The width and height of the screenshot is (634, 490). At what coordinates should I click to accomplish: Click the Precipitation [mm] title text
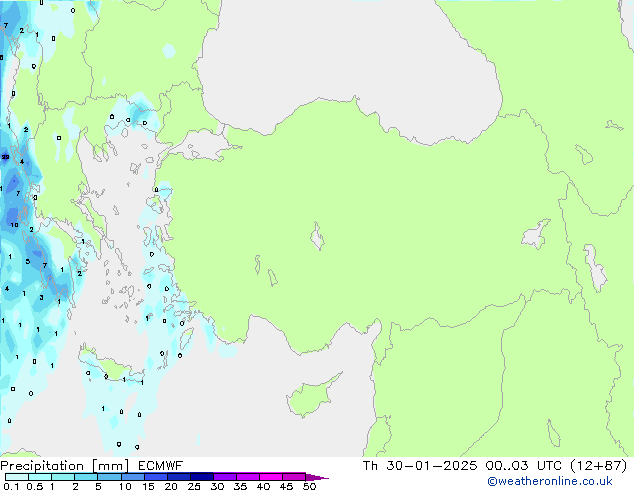tap(59, 465)
